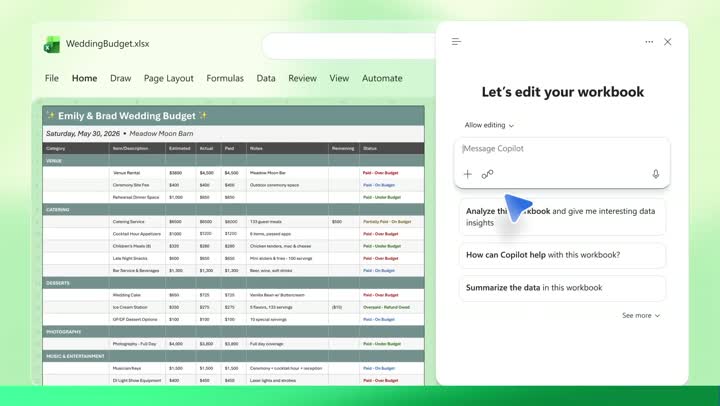Open the File menu

pyautogui.click(x=52, y=78)
